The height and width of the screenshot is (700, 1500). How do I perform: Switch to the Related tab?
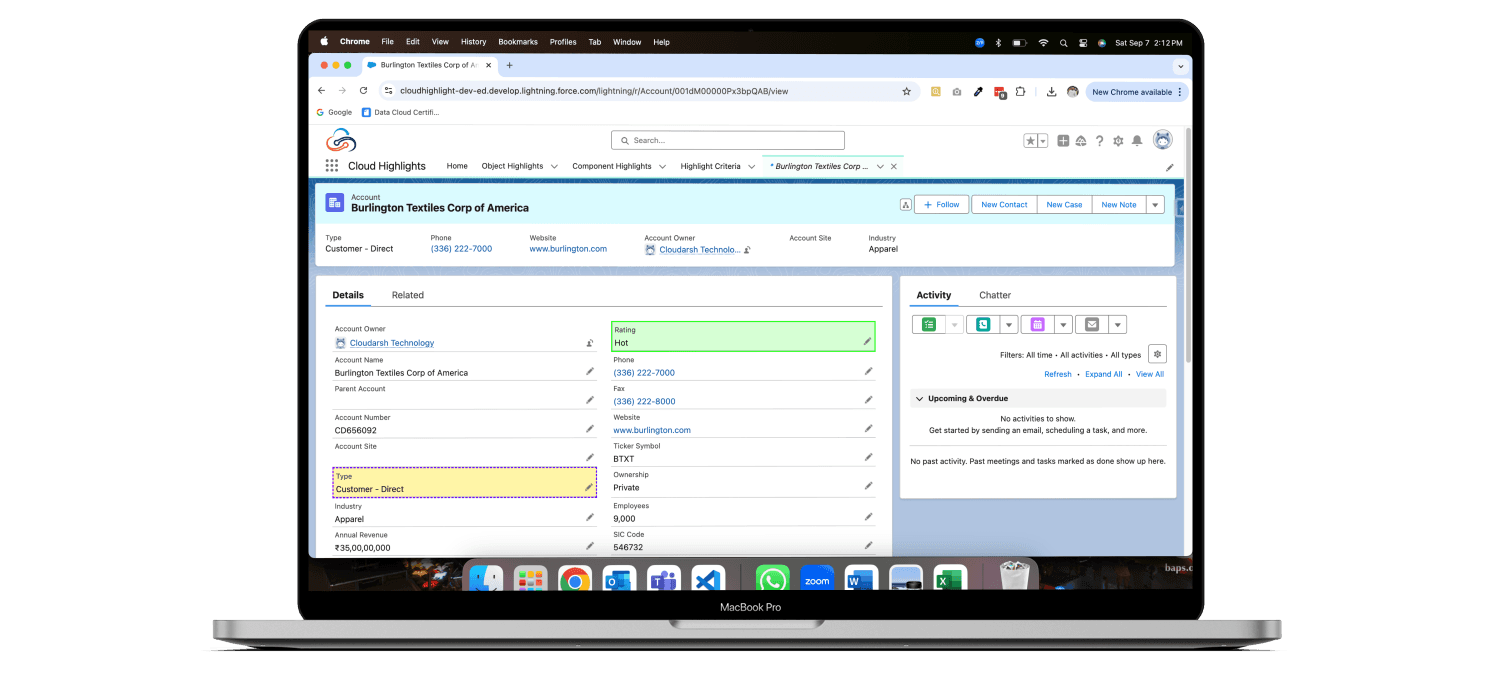point(408,295)
